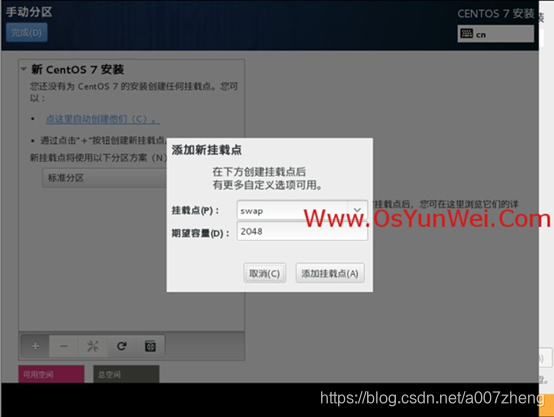The image size is (554, 417).
Task: Click the Done 完成(D) button
Action: coord(26,33)
